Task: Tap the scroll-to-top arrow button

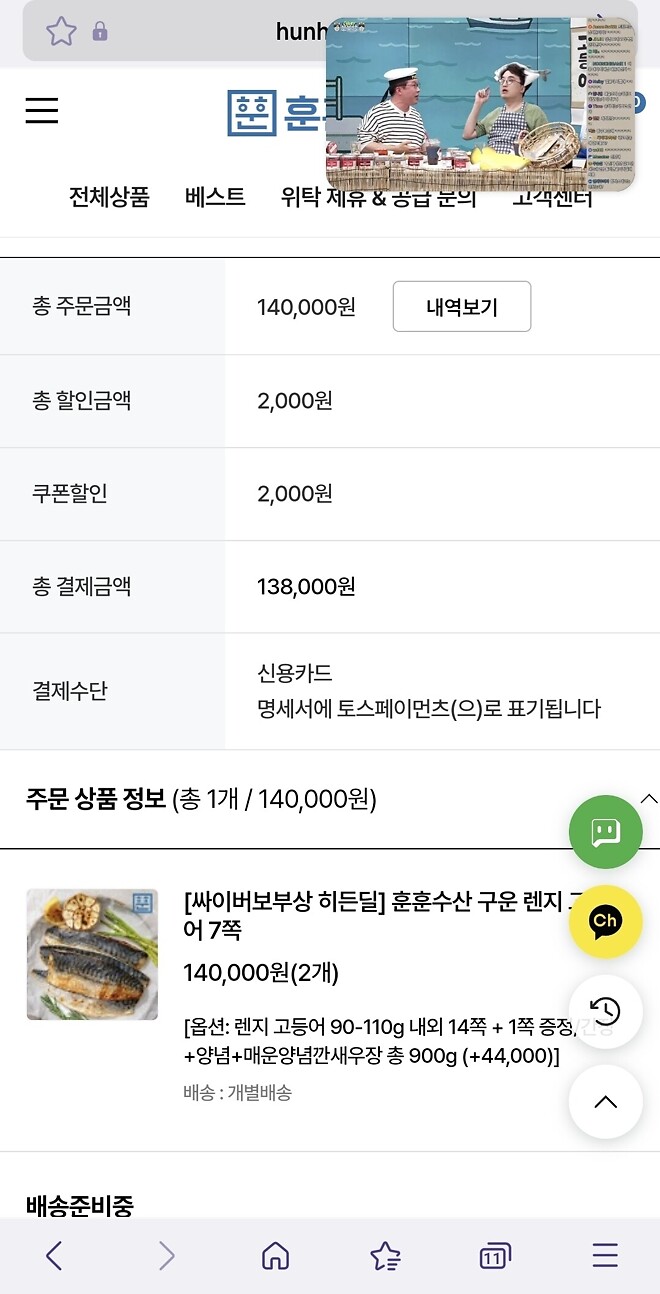Action: point(605,1101)
